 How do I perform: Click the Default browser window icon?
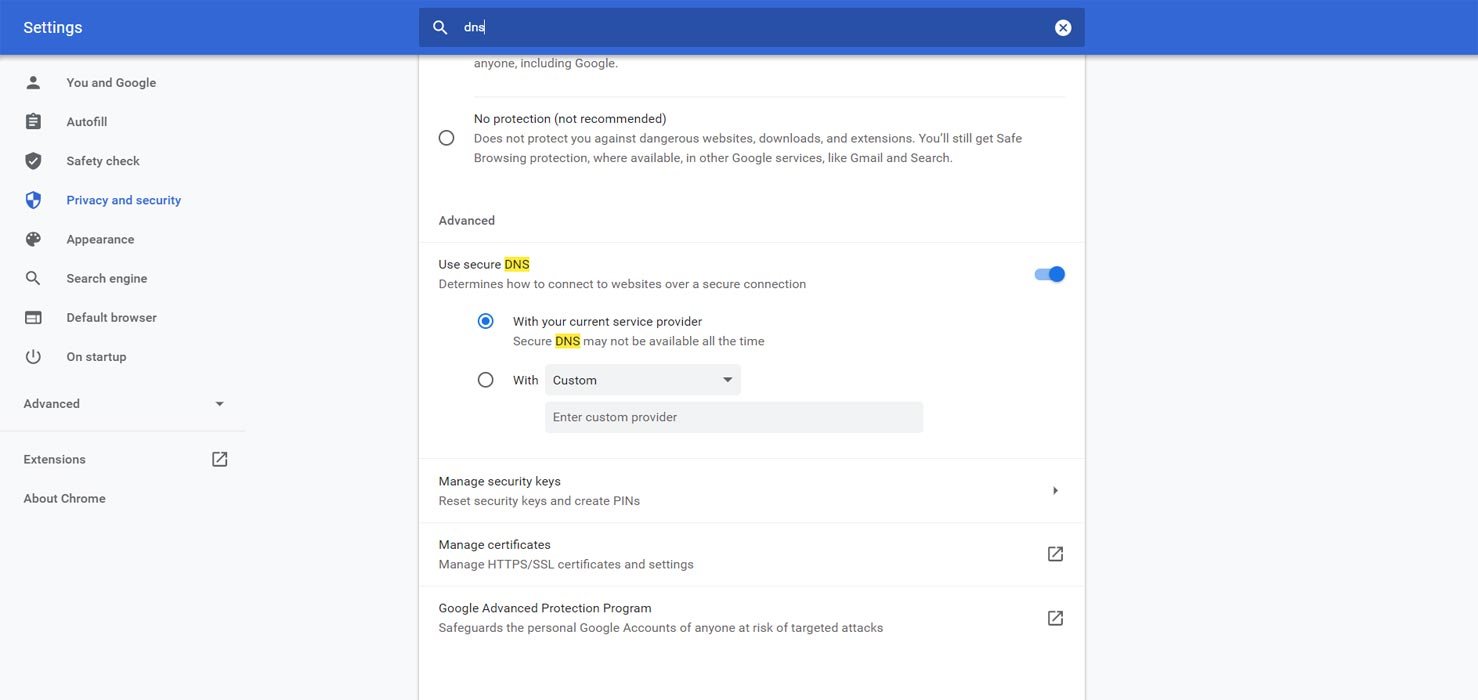pyautogui.click(x=33, y=318)
